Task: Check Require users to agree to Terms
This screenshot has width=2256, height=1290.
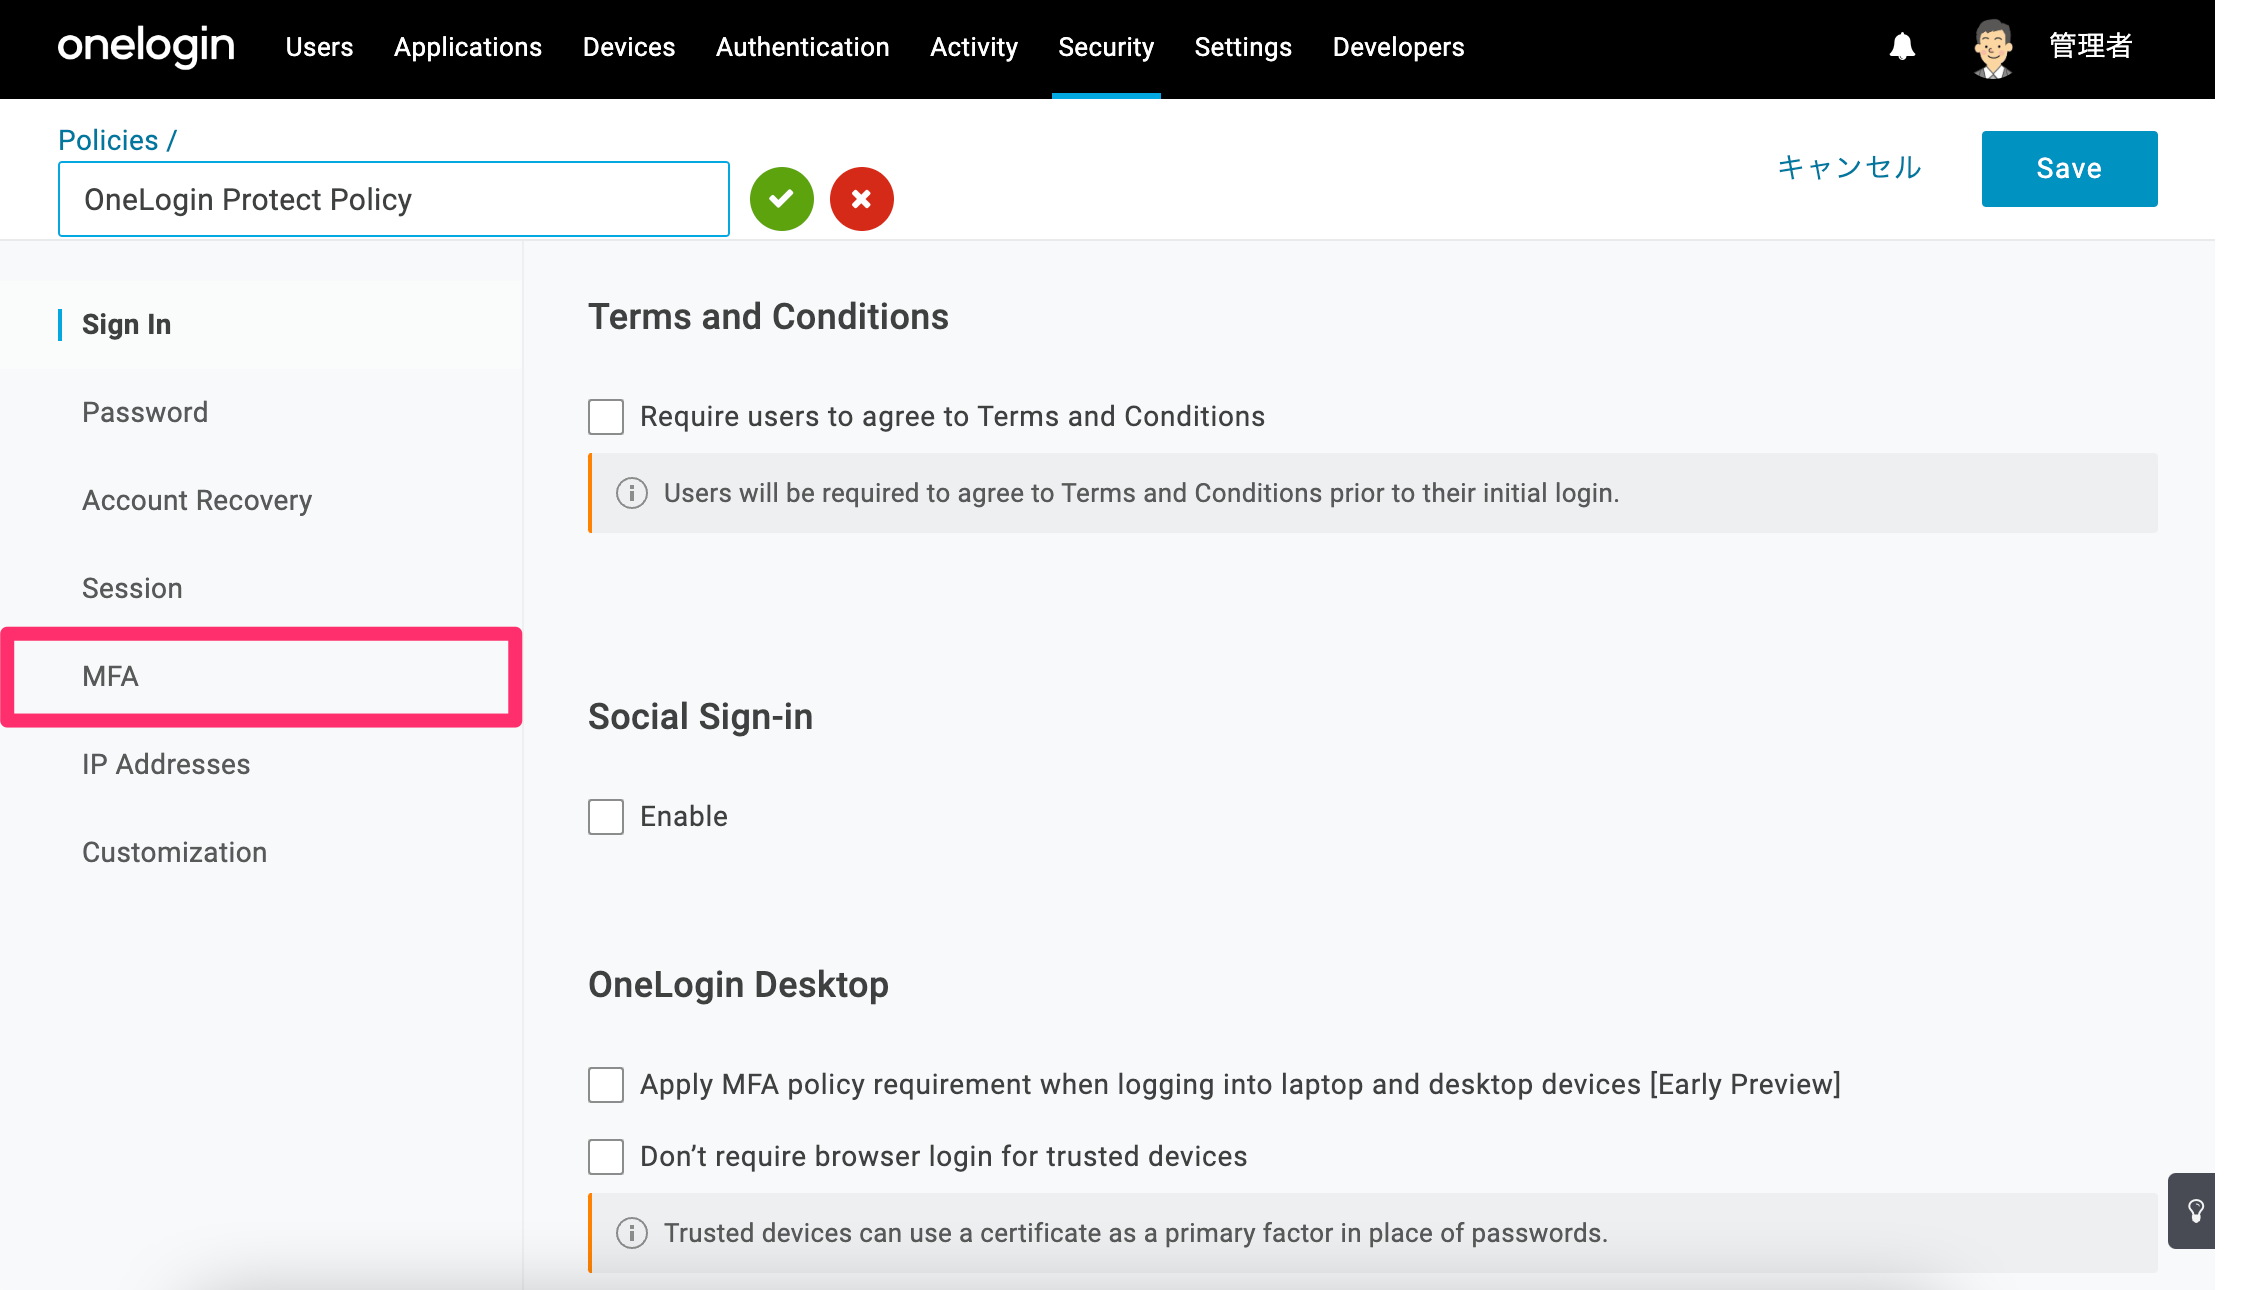Action: tap(606, 417)
